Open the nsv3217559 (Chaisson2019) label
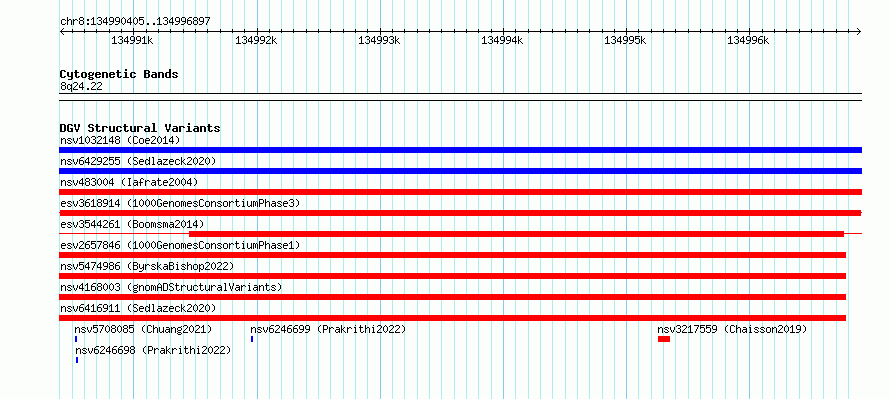Viewport: 890px width, 399px height. point(732,329)
